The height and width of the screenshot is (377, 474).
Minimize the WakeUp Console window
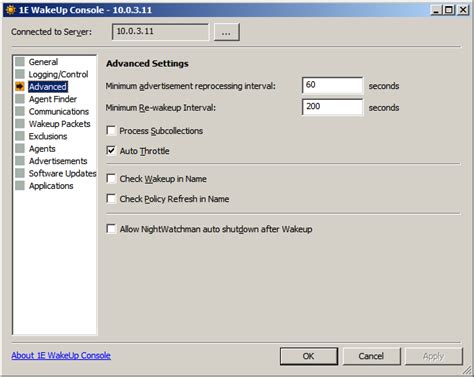click(x=436, y=10)
